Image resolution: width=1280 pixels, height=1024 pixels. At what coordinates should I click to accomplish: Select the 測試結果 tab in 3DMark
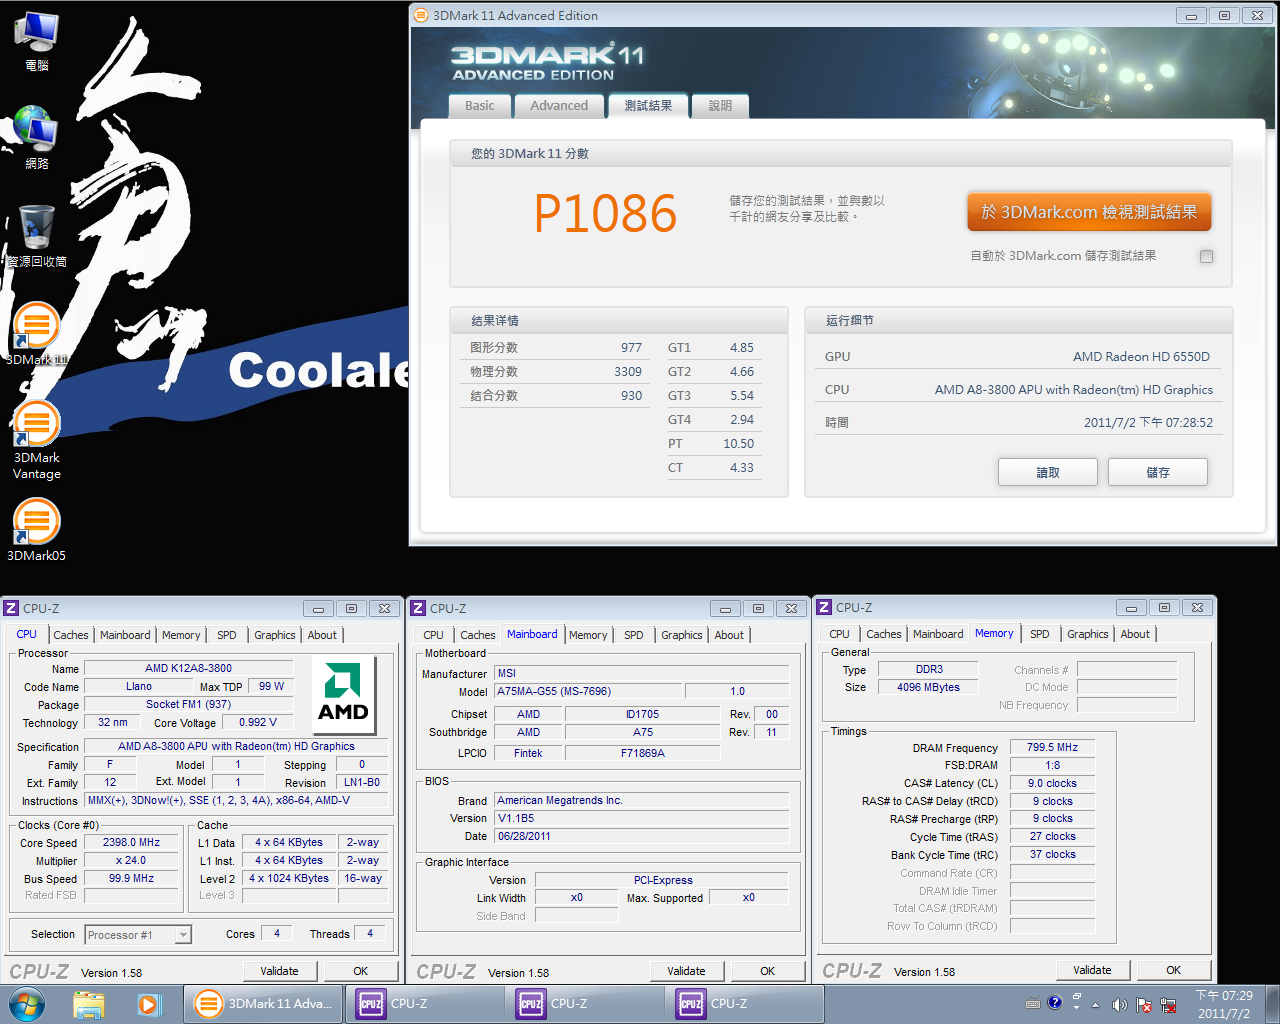[x=648, y=106]
